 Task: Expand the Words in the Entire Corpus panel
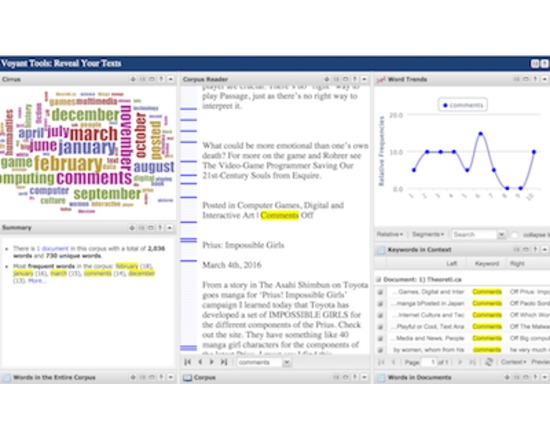click(171, 378)
